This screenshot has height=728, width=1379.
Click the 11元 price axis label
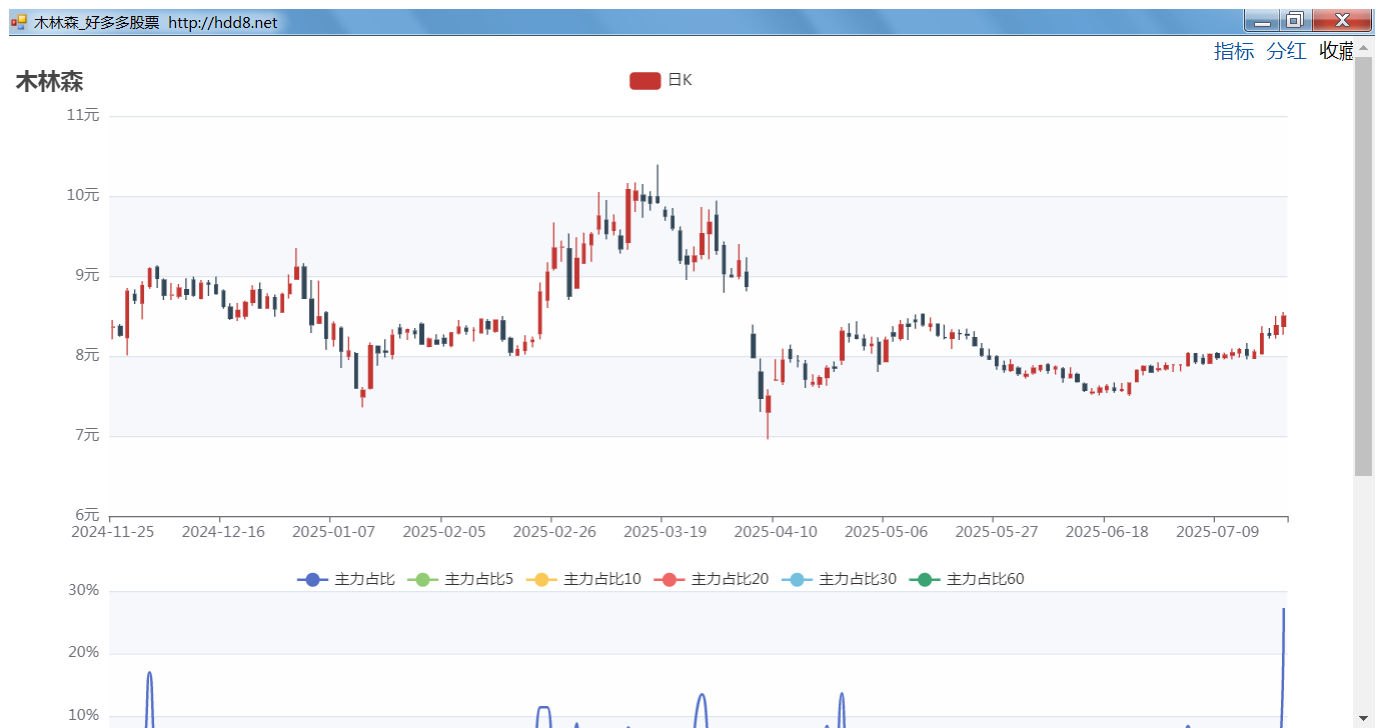83,115
